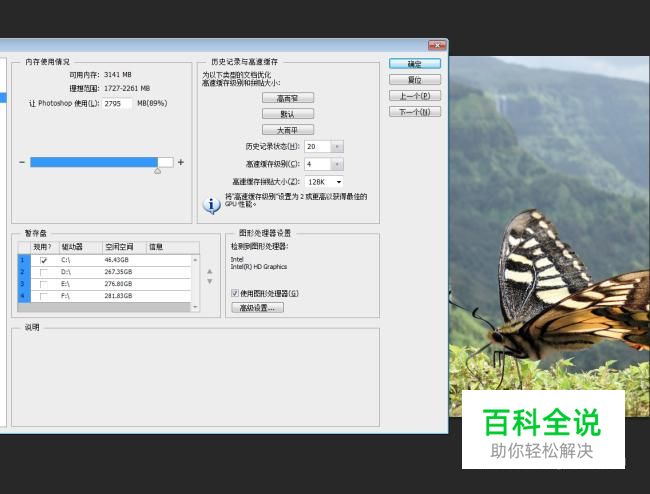Choose the 大而平 cache preset button
This screenshot has width=650, height=494.
288,130
